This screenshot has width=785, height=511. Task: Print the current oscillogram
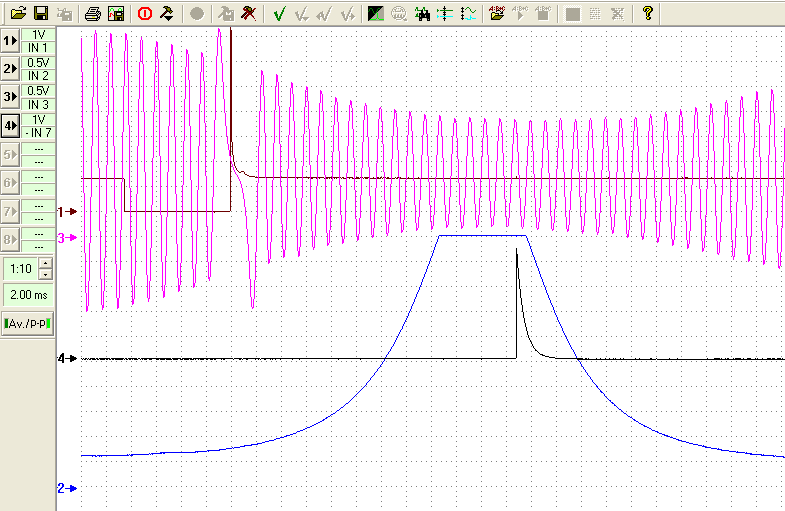pyautogui.click(x=93, y=14)
